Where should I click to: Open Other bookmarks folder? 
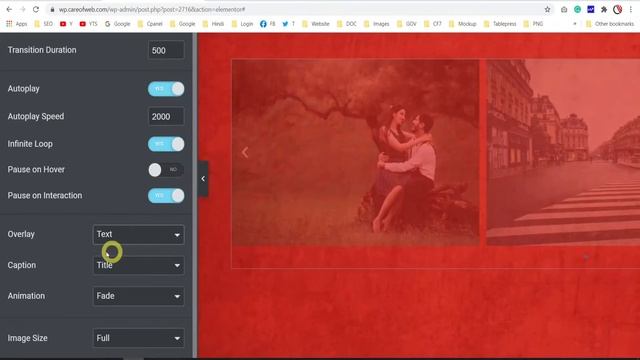tap(610, 24)
